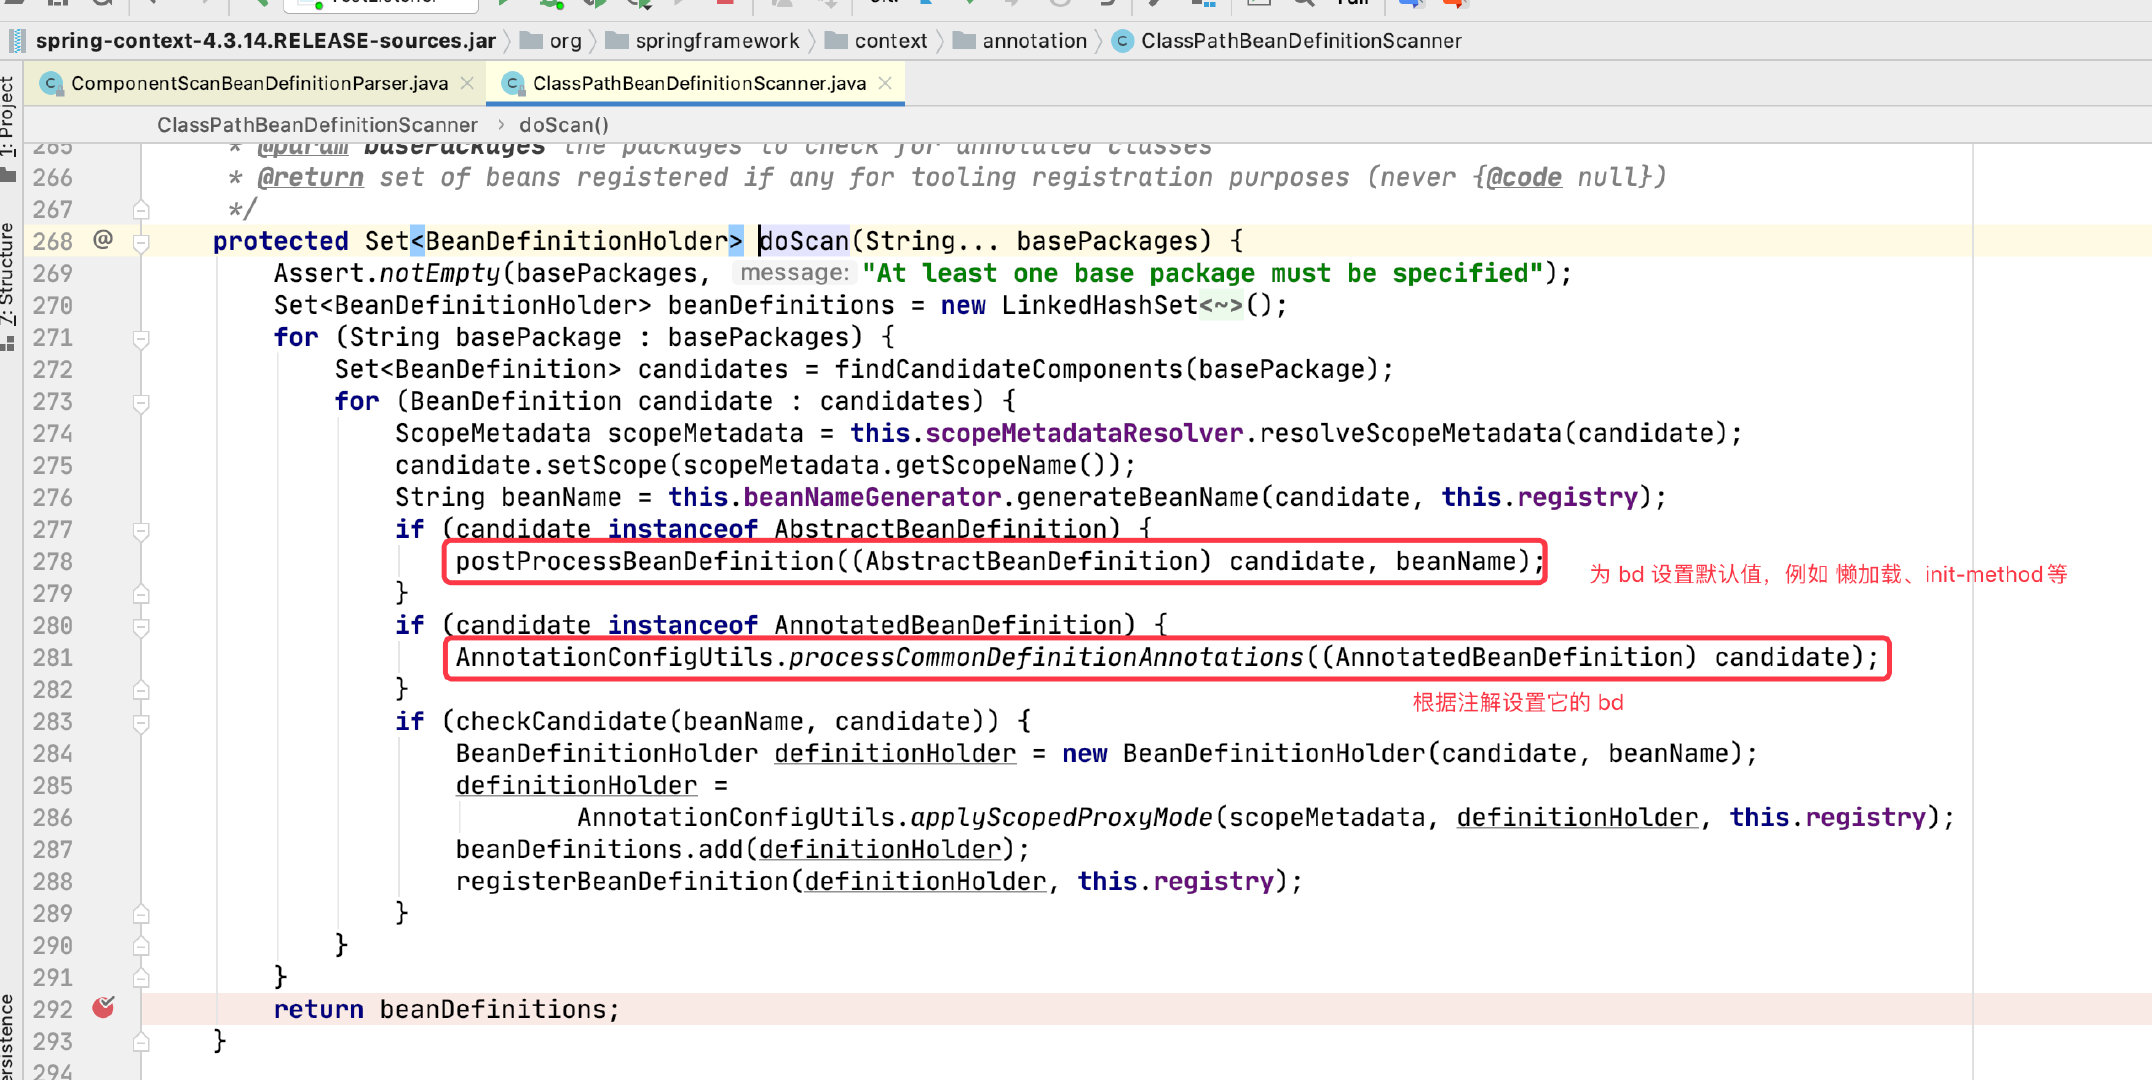The width and height of the screenshot is (2152, 1080).
Task: Click the fold end marker at line 289
Action: 141,914
